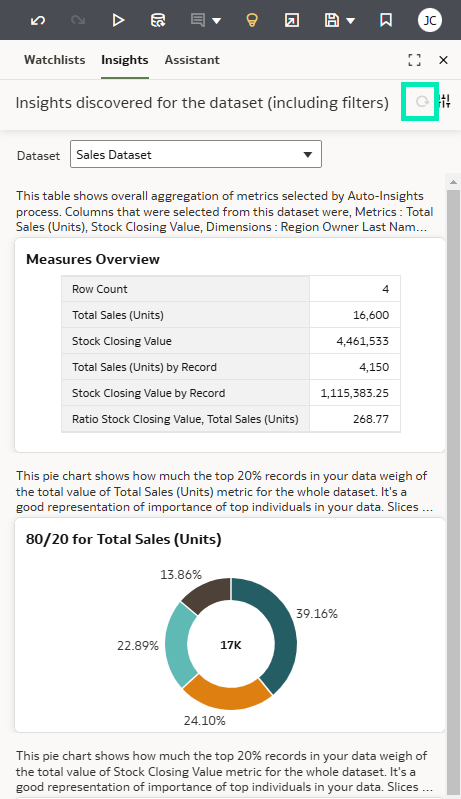Select the orange 24.10% donut slice
Screen dimensions: 461x799
coord(228,692)
